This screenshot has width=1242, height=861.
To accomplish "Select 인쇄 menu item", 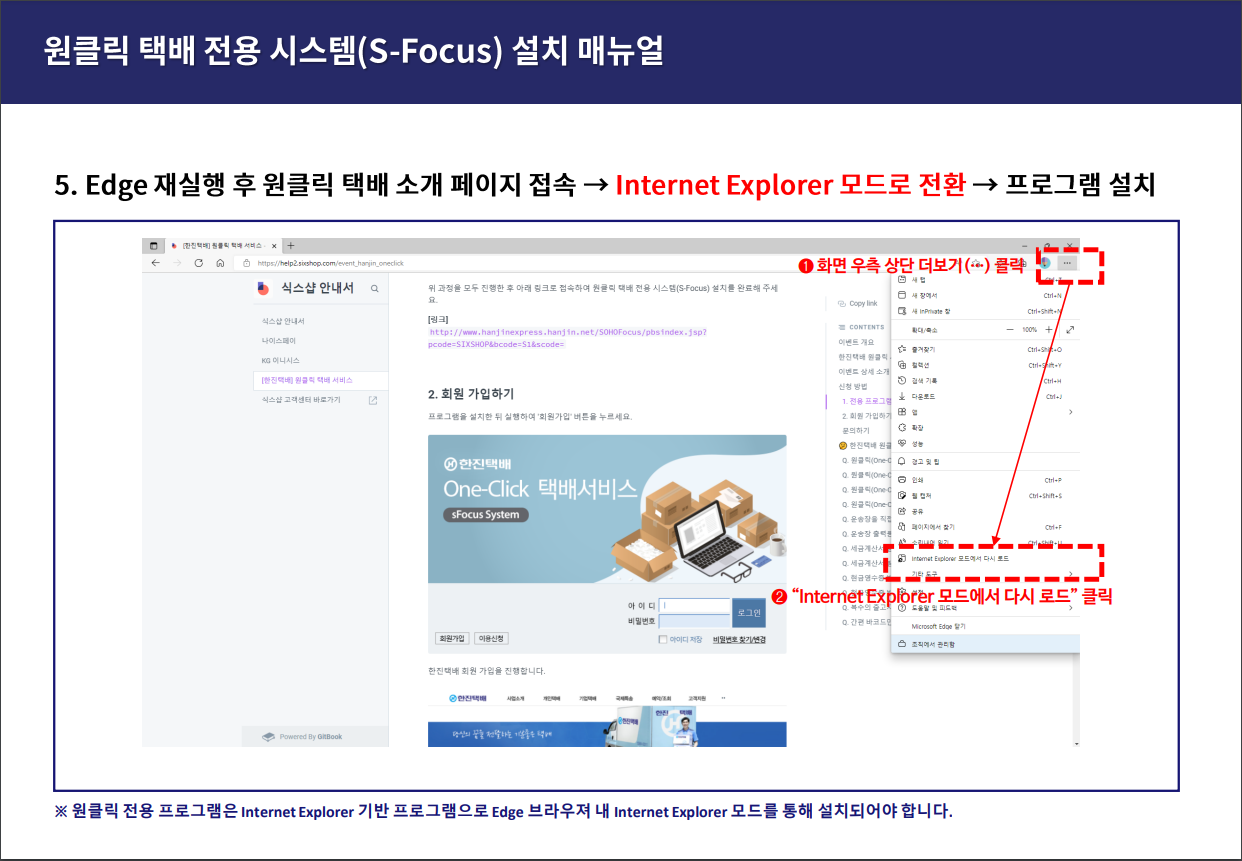I will click(985, 480).
